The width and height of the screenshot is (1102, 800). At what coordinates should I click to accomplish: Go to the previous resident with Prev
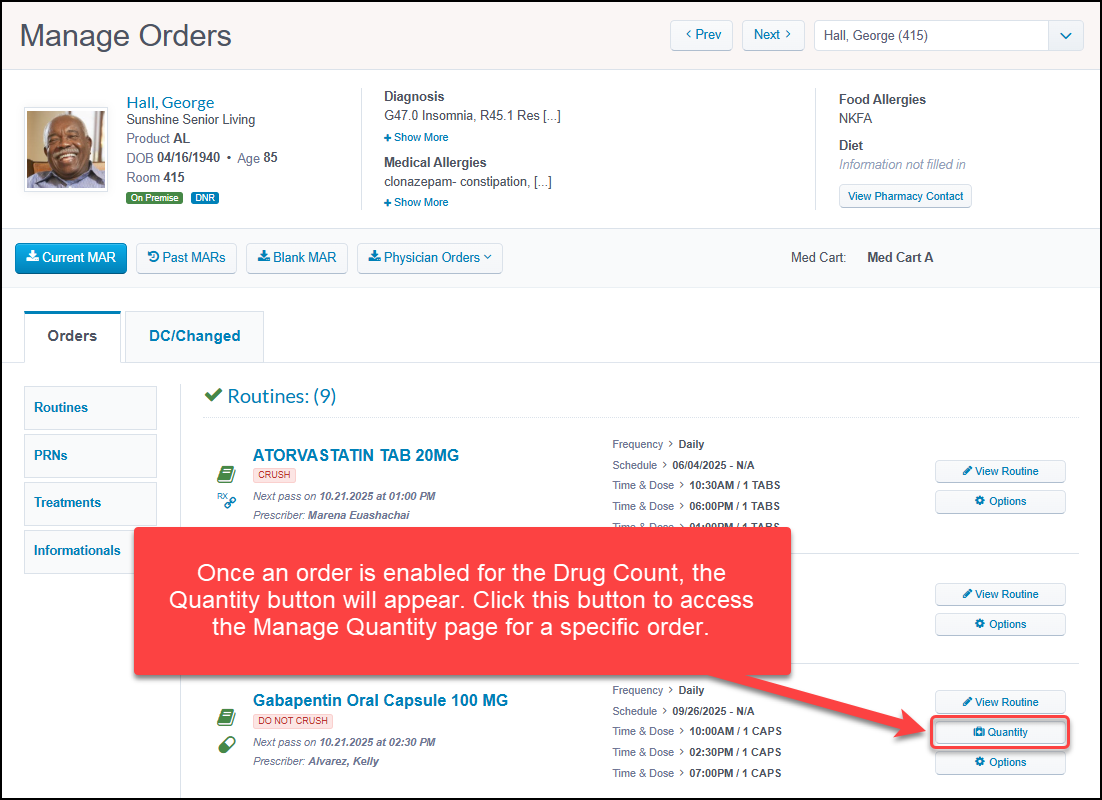pos(701,35)
